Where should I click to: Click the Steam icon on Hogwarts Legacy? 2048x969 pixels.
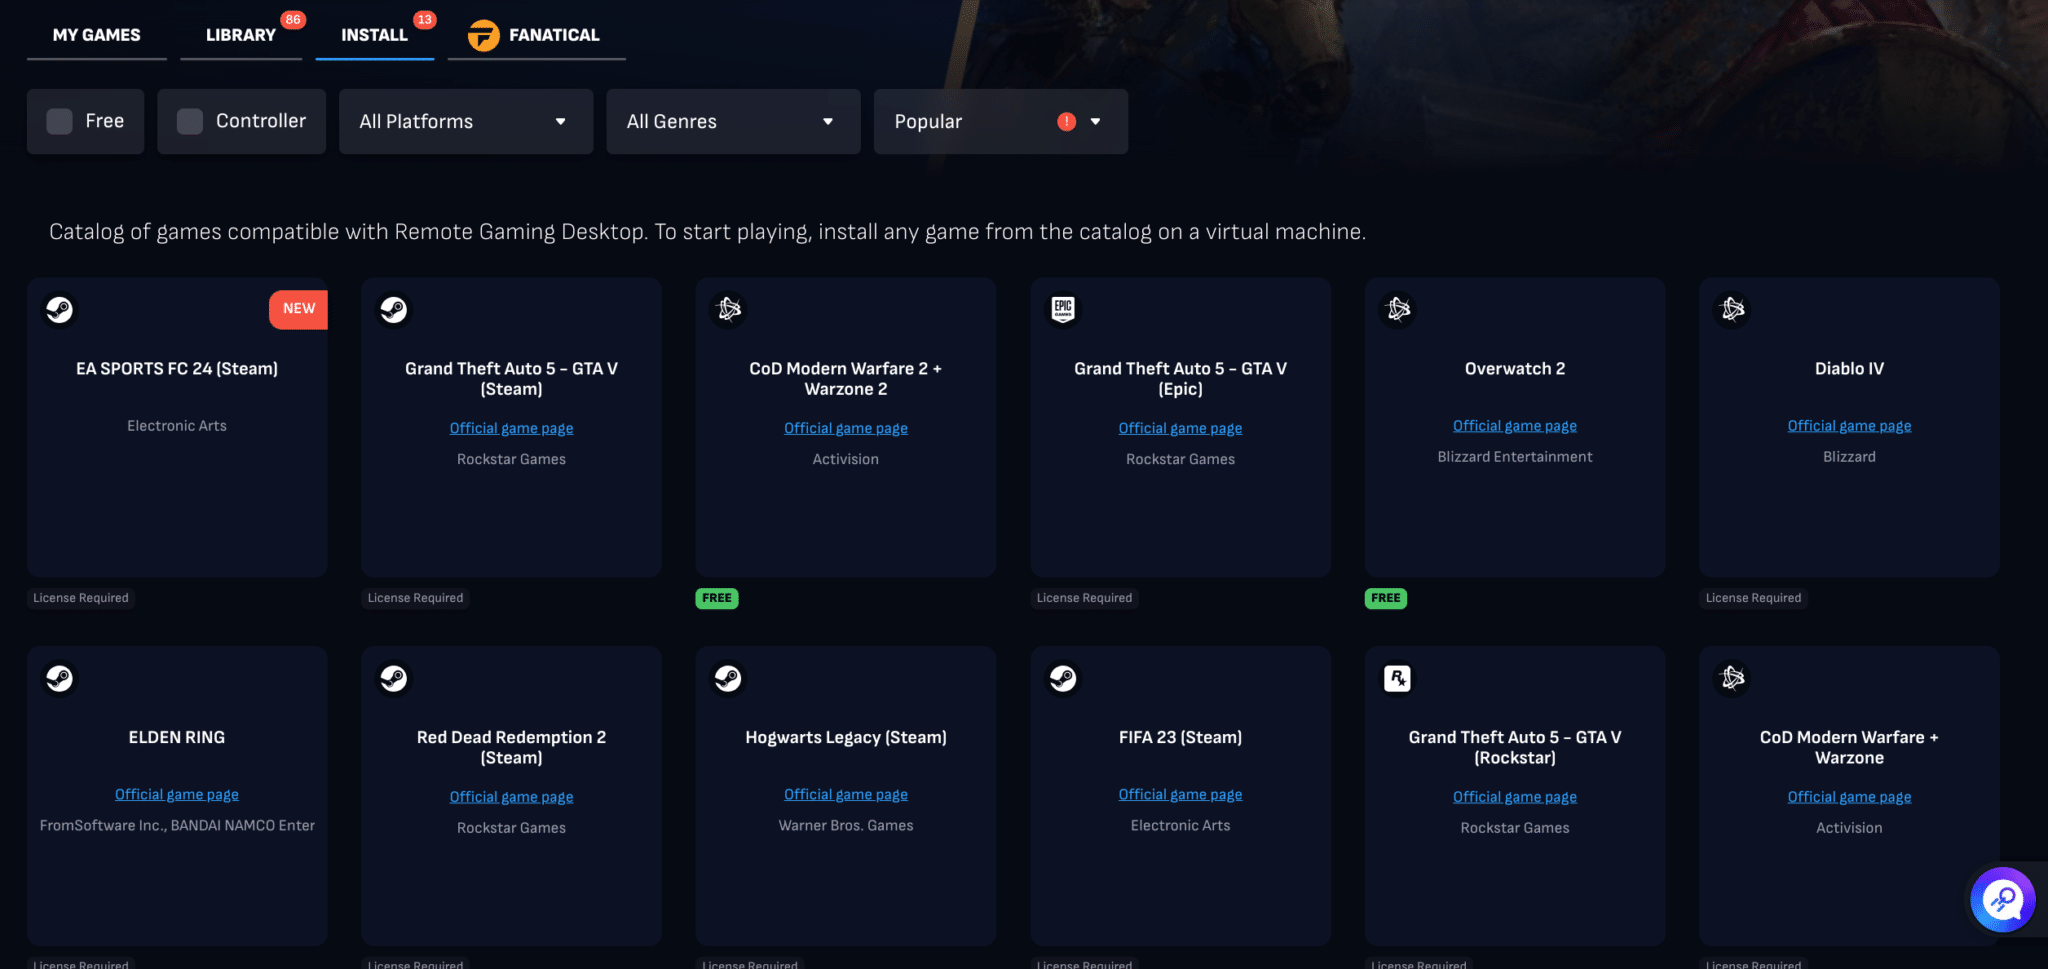tap(727, 678)
